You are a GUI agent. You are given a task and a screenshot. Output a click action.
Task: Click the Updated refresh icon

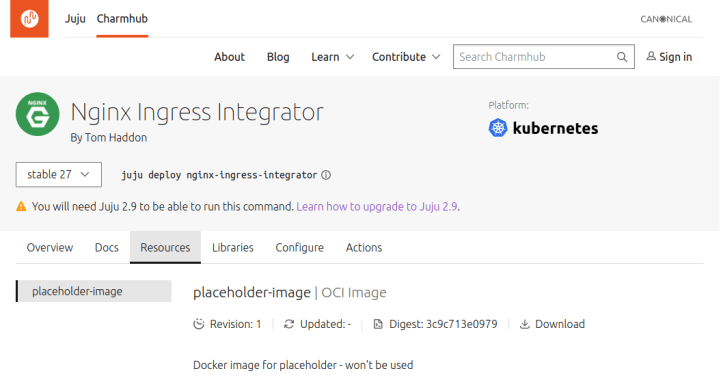(289, 324)
